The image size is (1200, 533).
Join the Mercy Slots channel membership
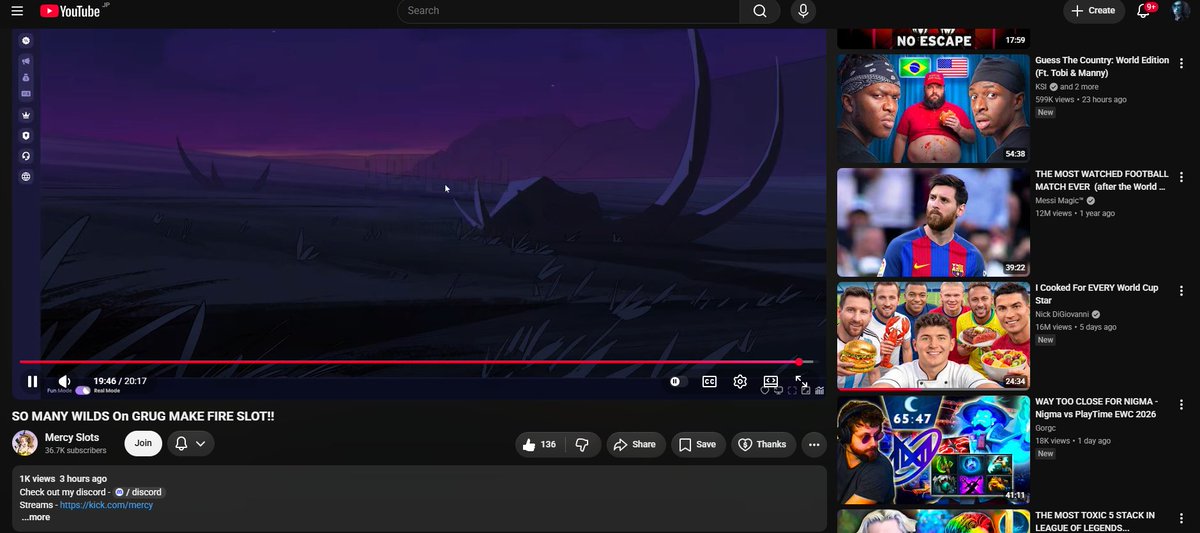[x=143, y=443]
